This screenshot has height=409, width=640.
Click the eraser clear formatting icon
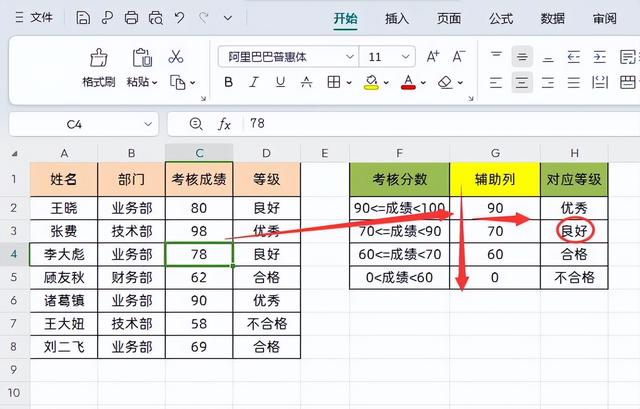(445, 82)
